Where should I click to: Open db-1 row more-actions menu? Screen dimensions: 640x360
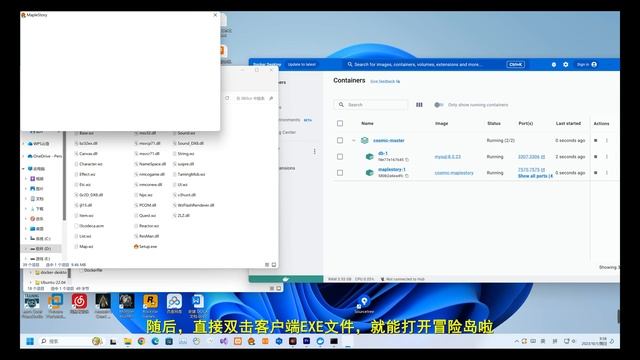(607, 156)
